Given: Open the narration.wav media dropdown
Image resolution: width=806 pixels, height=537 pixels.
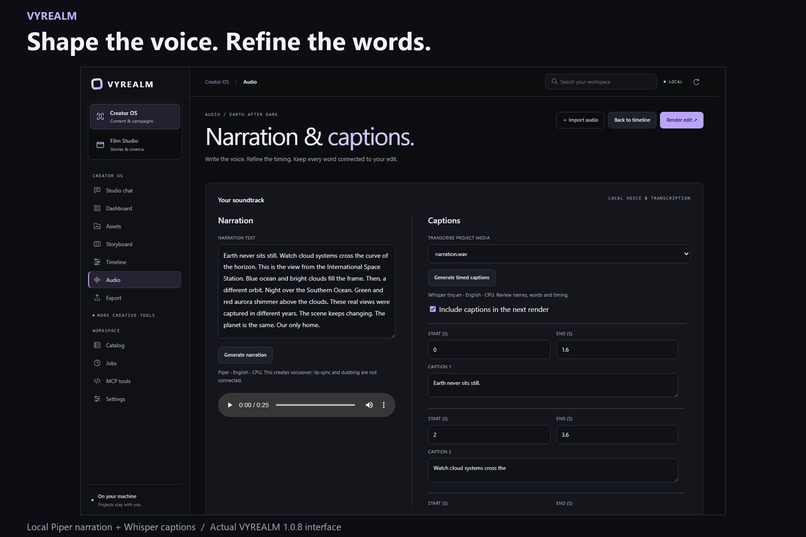Looking at the screenshot, I should pyautogui.click(x=559, y=254).
